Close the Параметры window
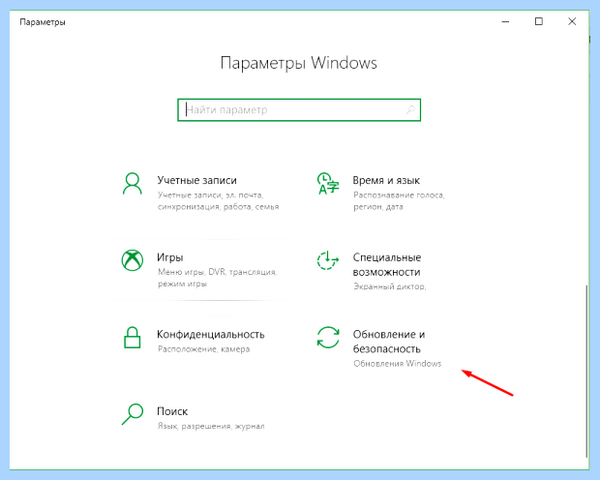The image size is (600, 480). 572,22
